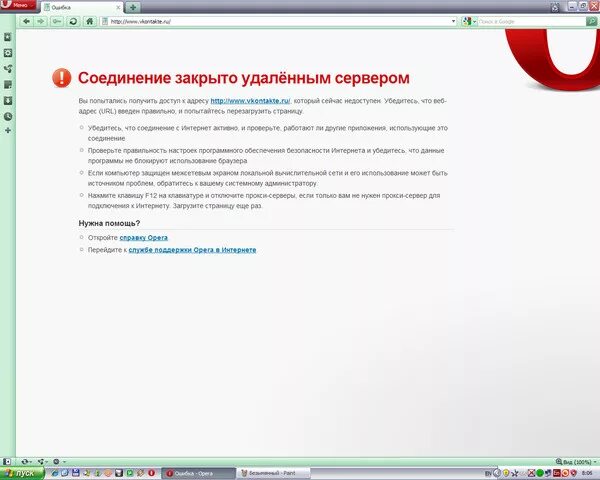The image size is (600, 480).
Task: Click the green circle tray icon
Action: point(540,473)
